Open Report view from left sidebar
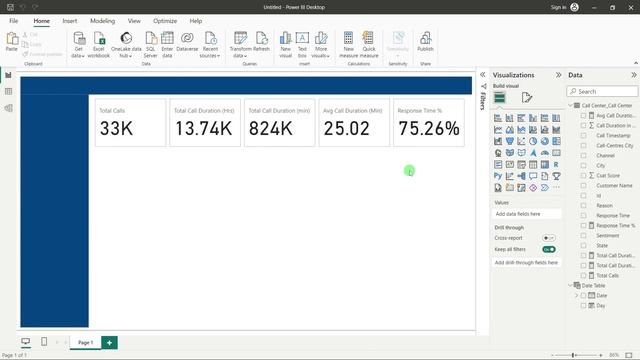 coord(8,75)
